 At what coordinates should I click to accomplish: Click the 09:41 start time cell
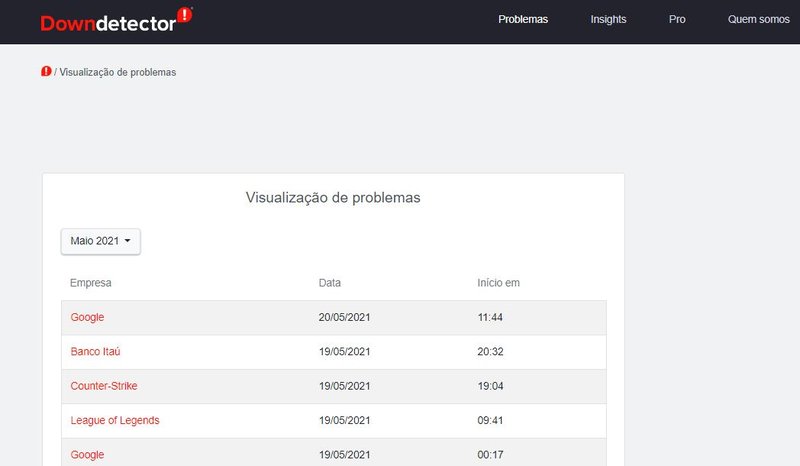(x=490, y=420)
